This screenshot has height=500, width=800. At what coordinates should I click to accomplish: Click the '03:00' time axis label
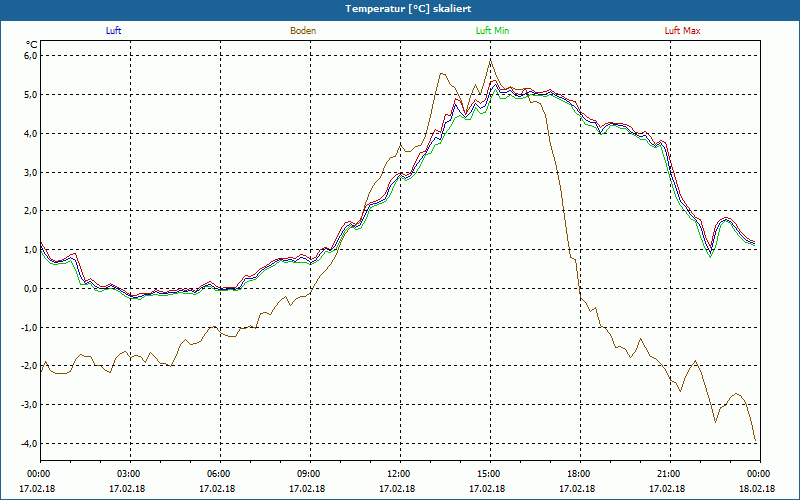click(x=131, y=474)
